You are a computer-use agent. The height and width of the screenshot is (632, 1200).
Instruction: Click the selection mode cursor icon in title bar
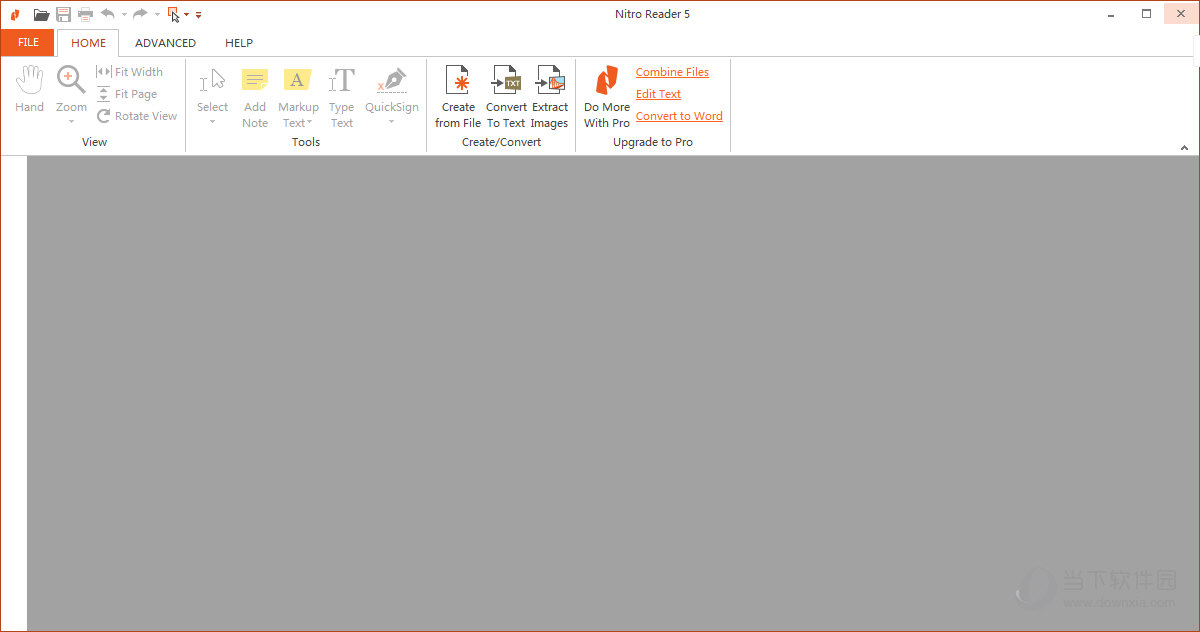pos(174,14)
